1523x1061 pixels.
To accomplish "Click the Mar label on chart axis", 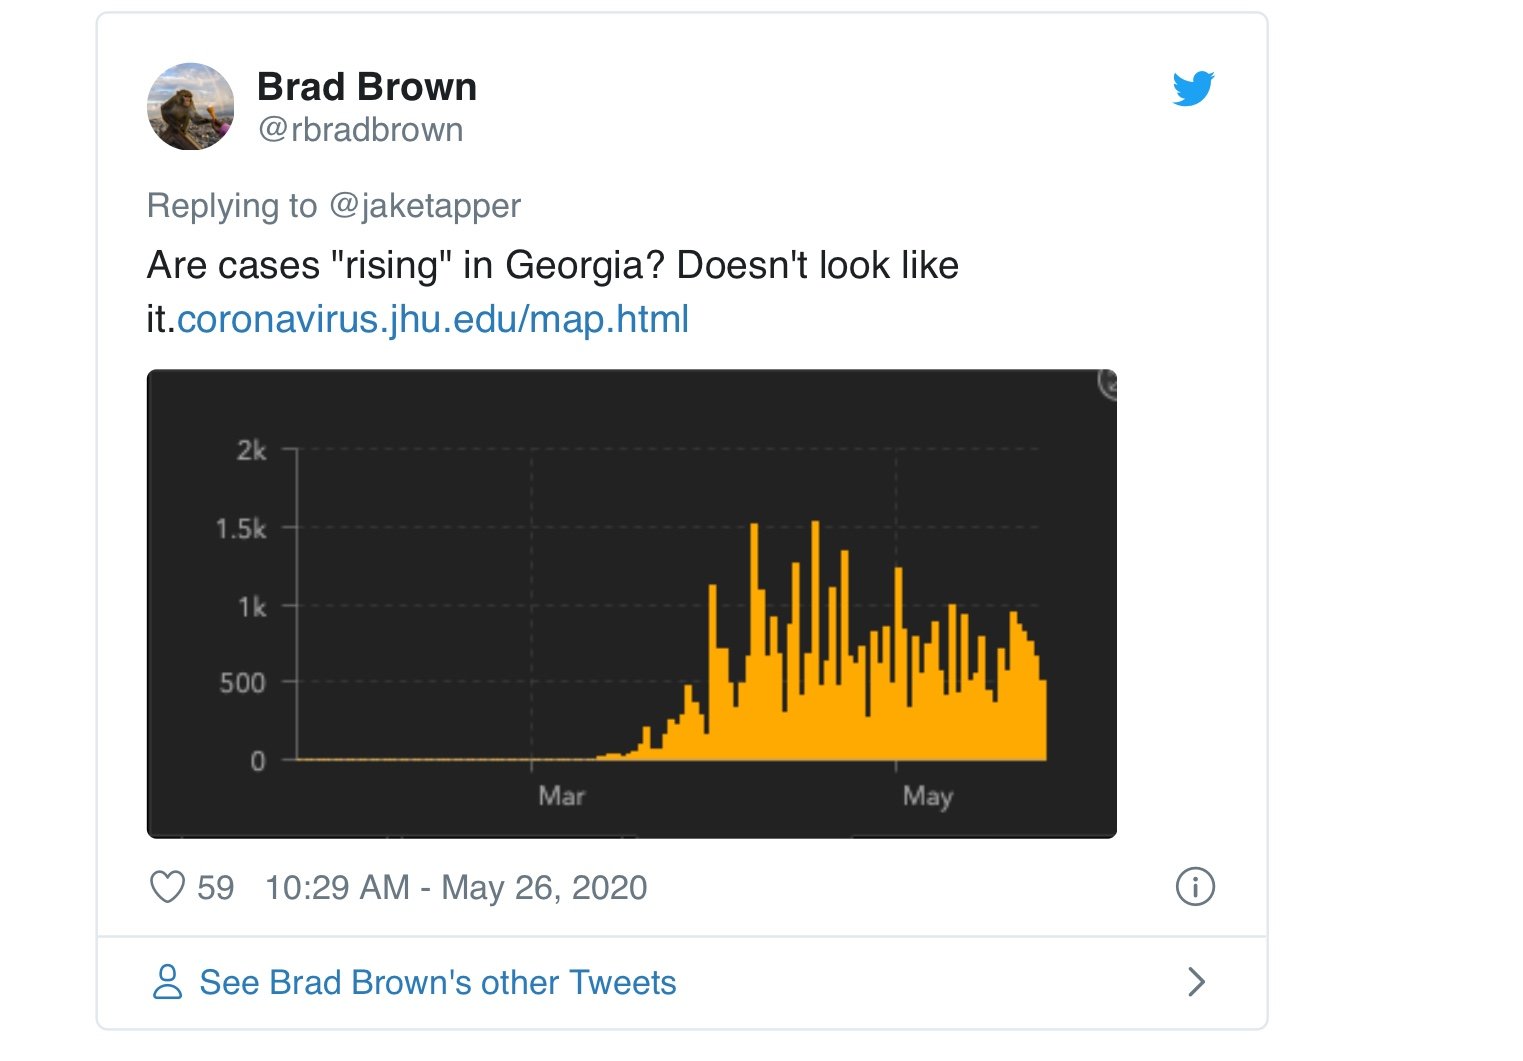I will click(x=561, y=796).
